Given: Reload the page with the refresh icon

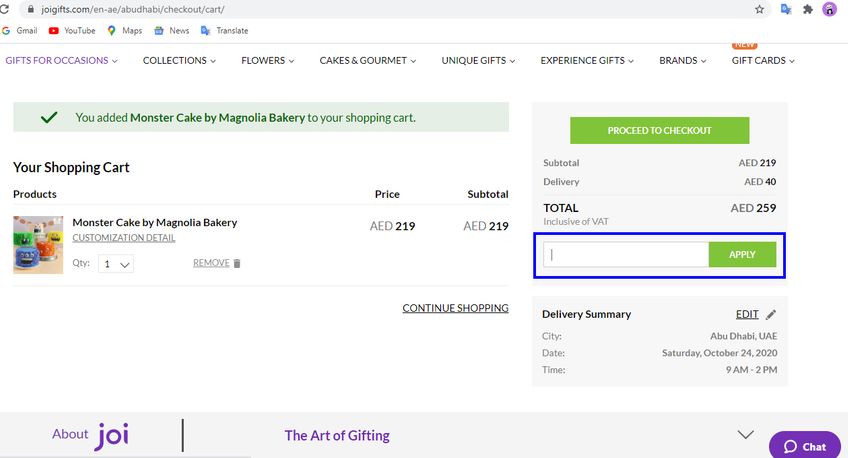Looking at the screenshot, I should click(4, 9).
